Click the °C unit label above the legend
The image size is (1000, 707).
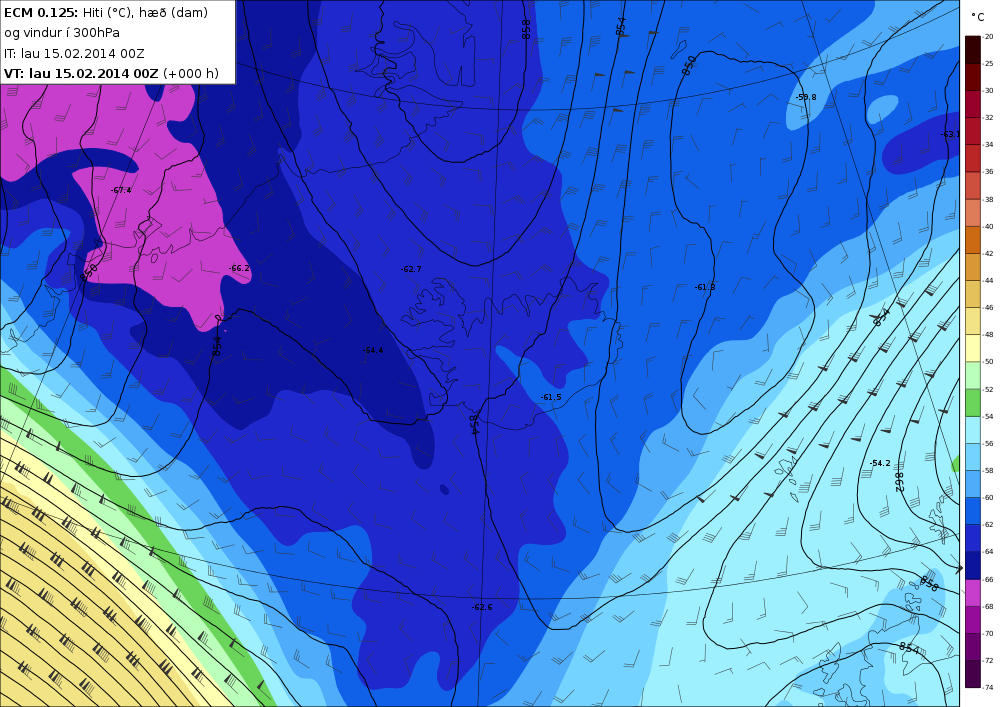click(977, 17)
